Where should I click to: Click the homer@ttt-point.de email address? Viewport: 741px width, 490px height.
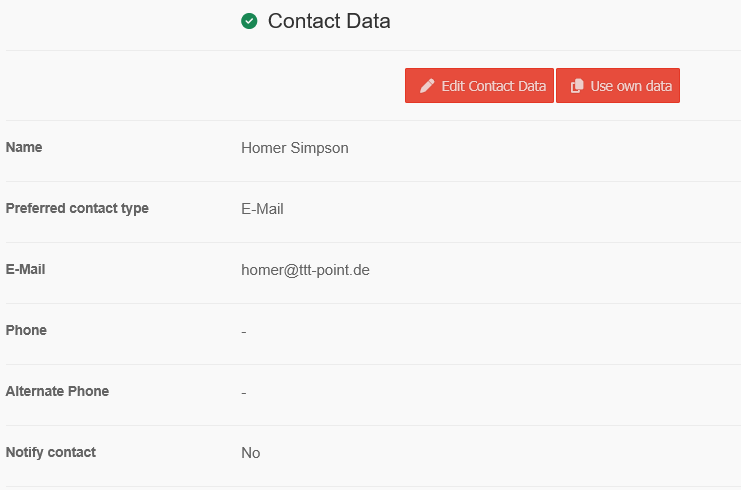(305, 270)
